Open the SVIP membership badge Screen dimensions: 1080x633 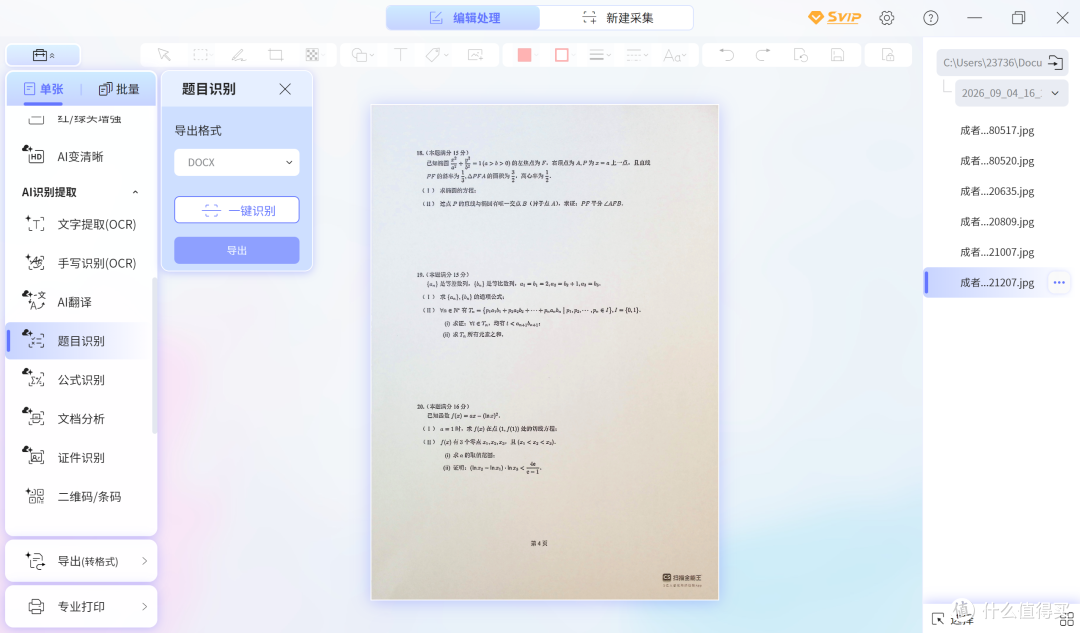834,18
